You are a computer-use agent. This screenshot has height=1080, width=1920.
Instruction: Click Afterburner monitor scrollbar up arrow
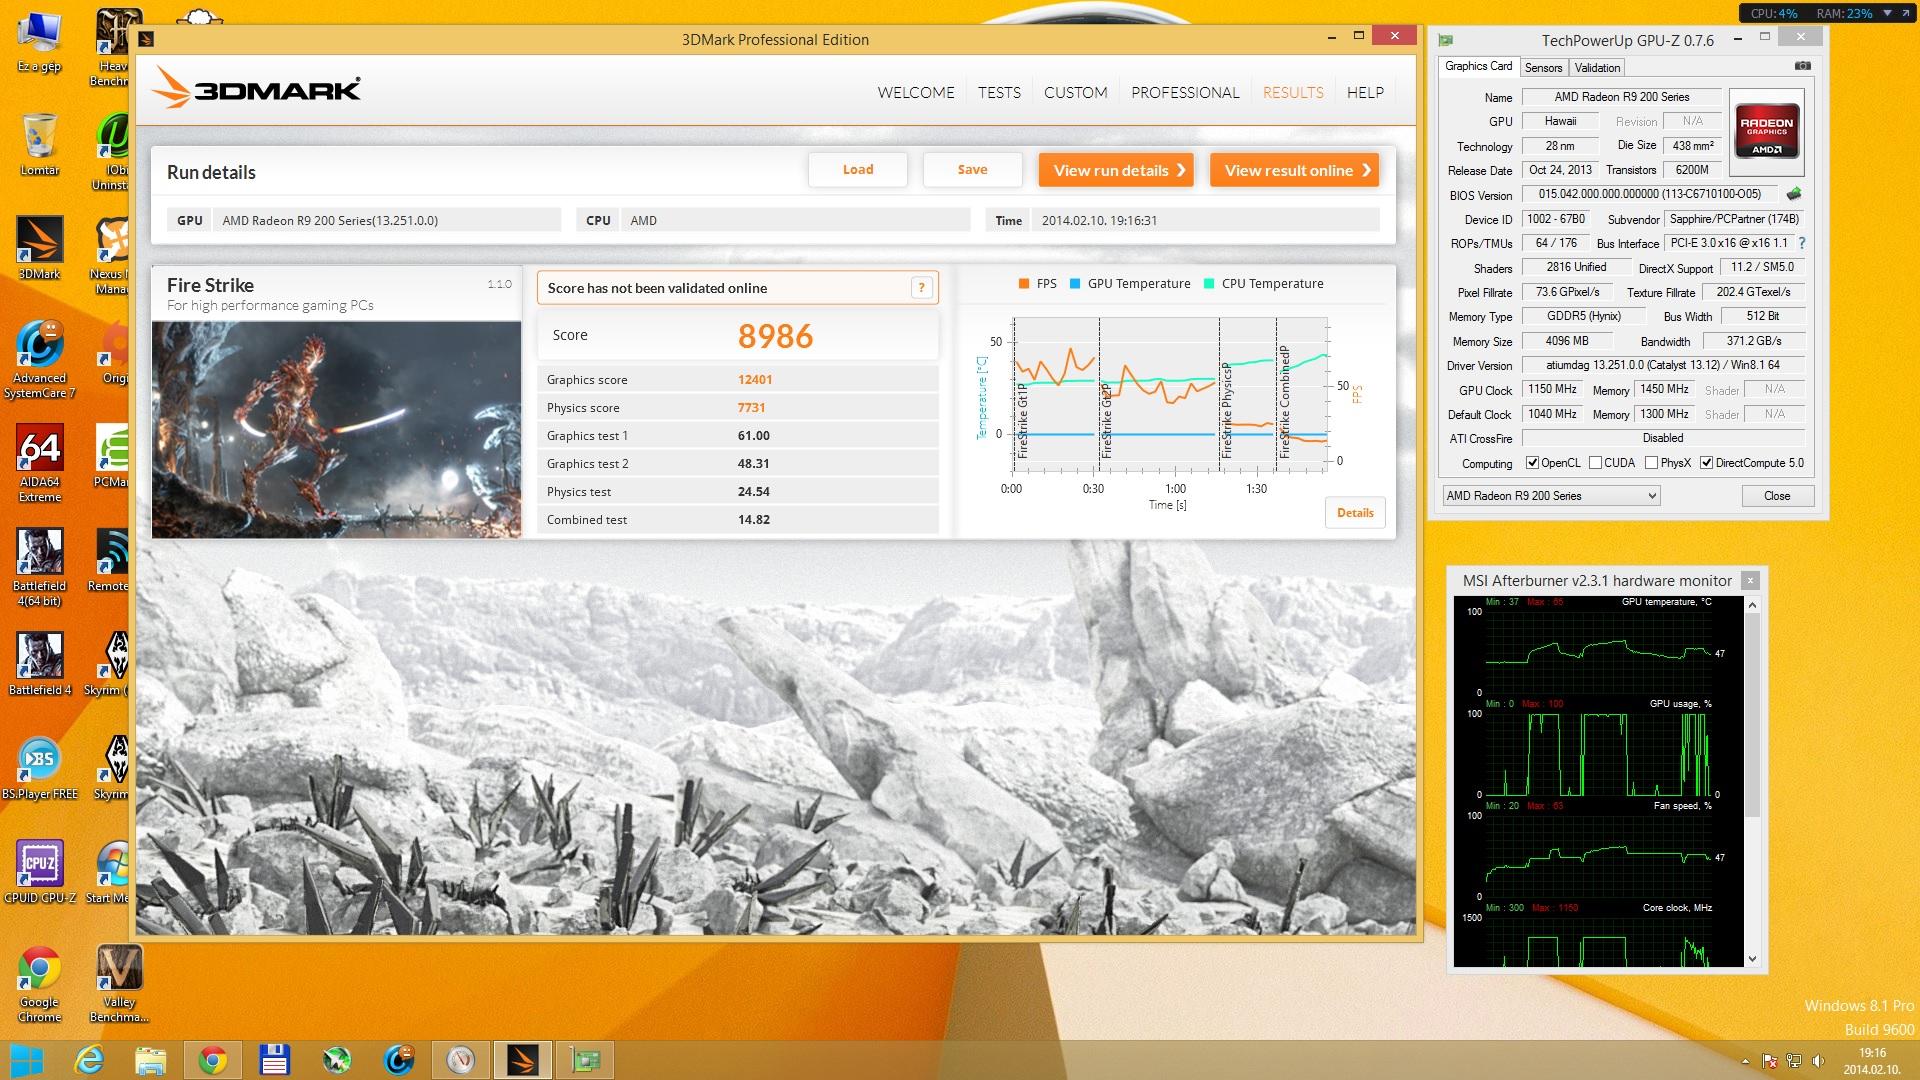click(1752, 605)
